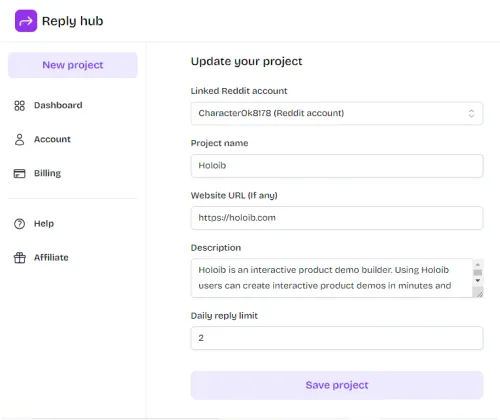This screenshot has height=420, width=500.
Task: Click inside the Description text area
Action: (x=332, y=278)
